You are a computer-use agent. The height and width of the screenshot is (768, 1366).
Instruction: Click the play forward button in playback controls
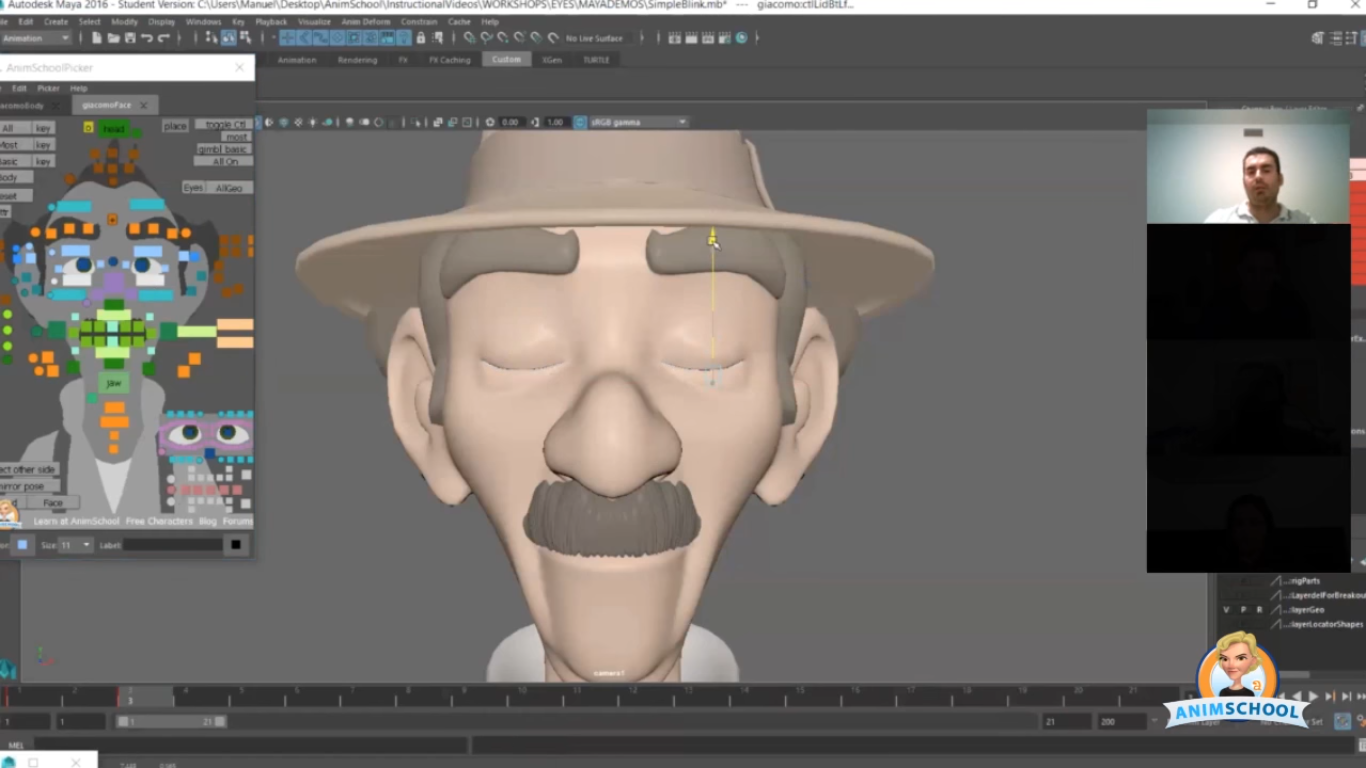[x=1313, y=696]
